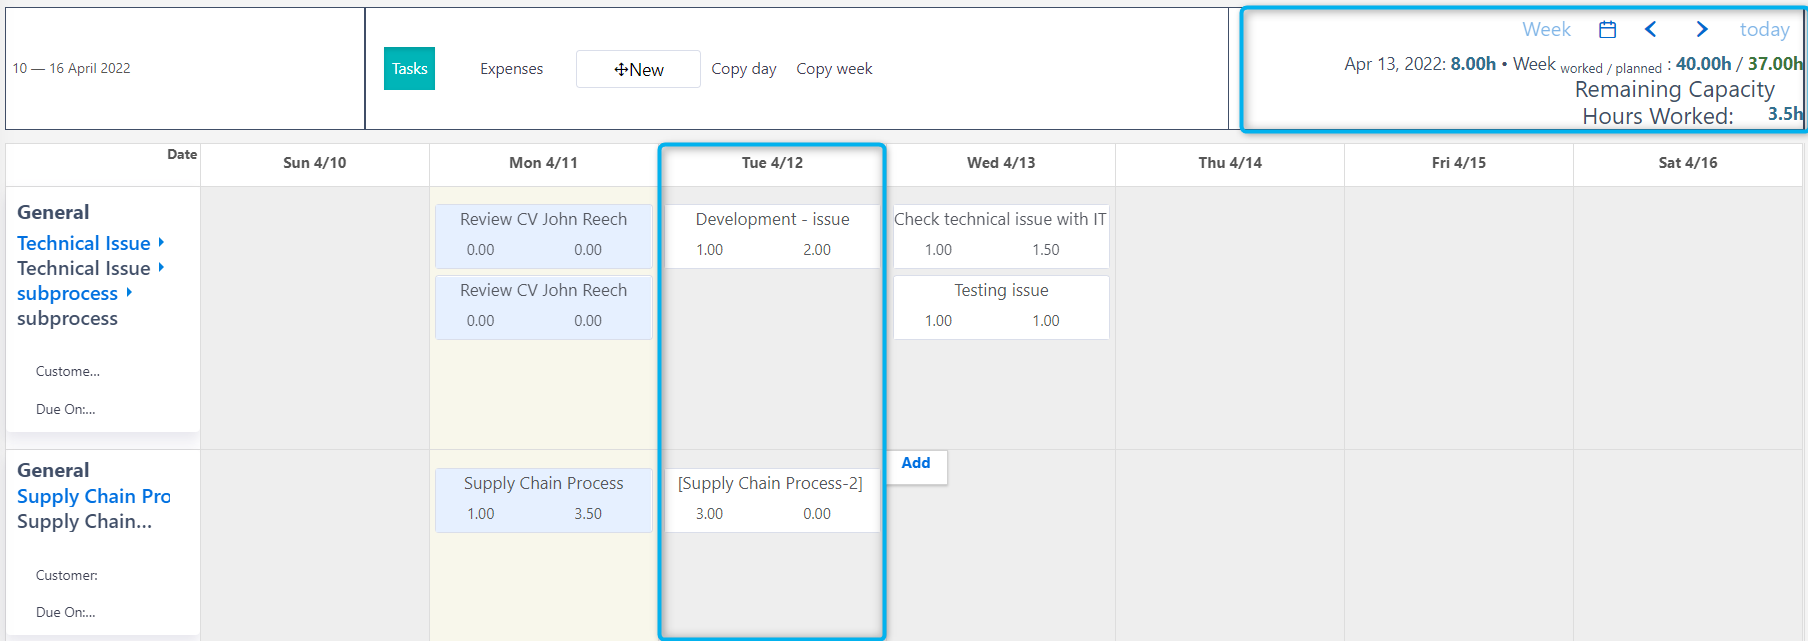Select the Tue 4/12 column header
Viewport: 1808px width, 641px height.
[x=772, y=163]
